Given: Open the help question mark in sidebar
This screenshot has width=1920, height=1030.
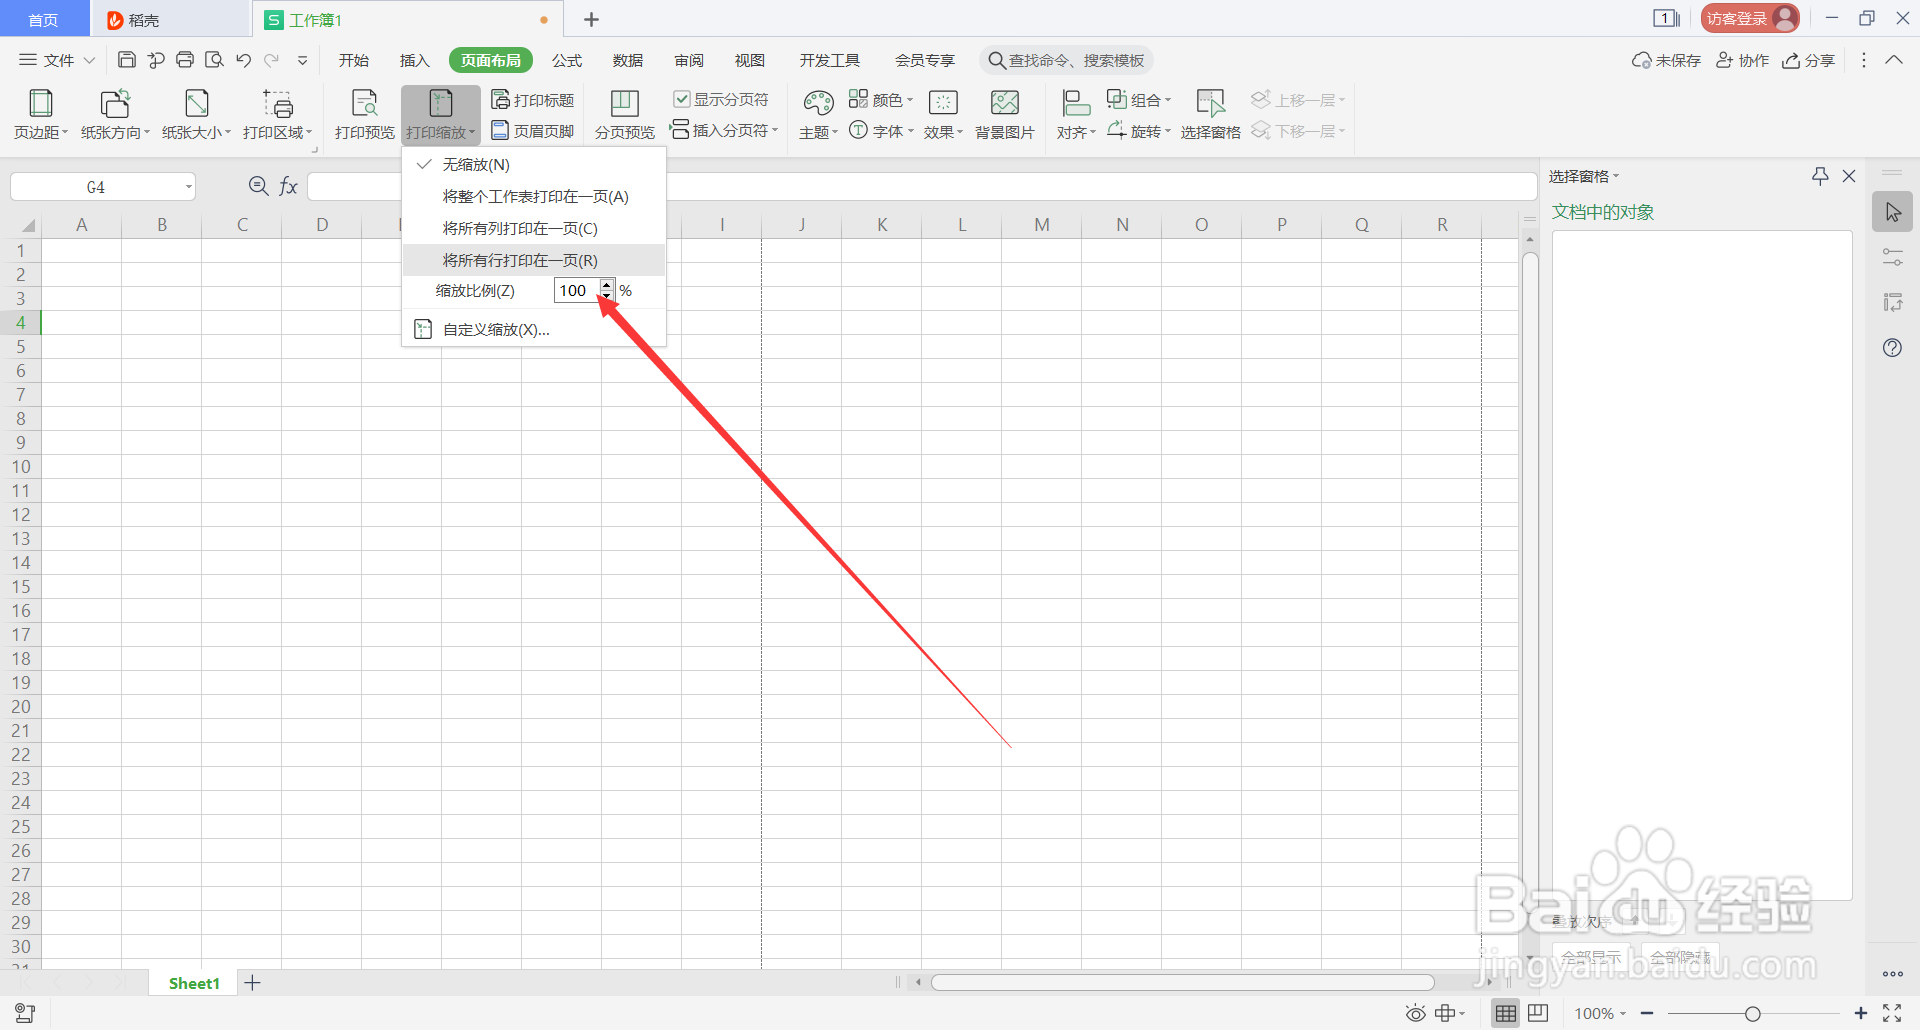Looking at the screenshot, I should [x=1892, y=348].
